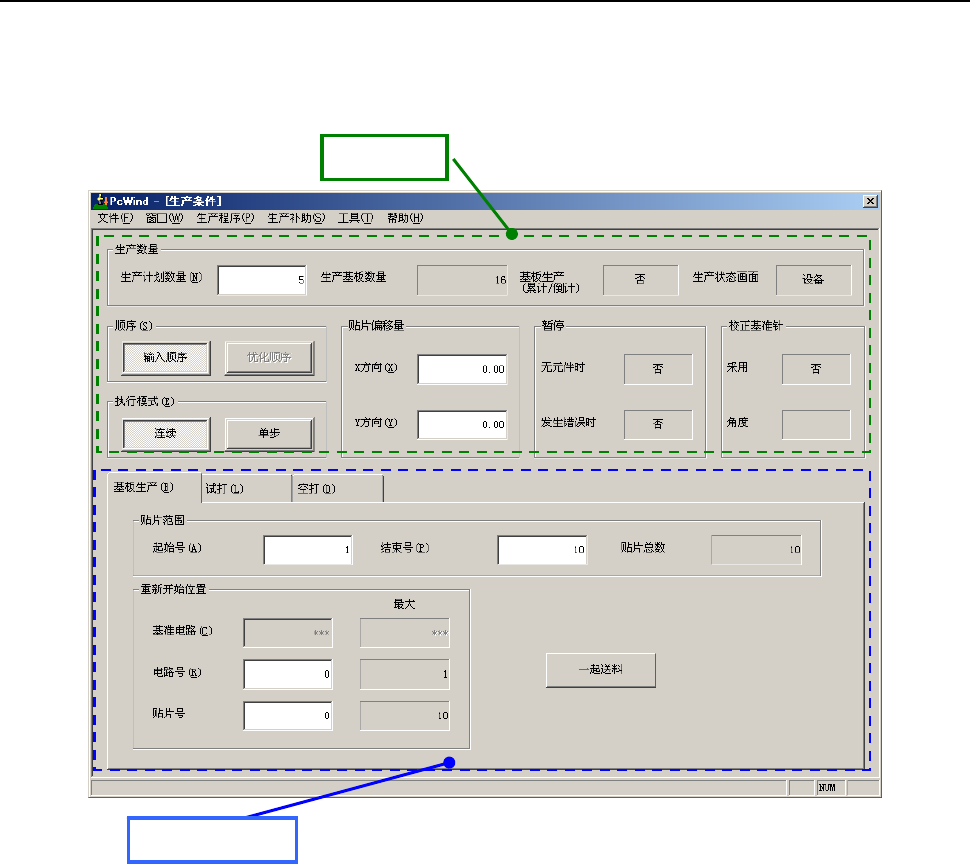Image resolution: width=970 pixels, height=864 pixels.
Task: Click the 贴片号 maximum value field
Action: 405,716
